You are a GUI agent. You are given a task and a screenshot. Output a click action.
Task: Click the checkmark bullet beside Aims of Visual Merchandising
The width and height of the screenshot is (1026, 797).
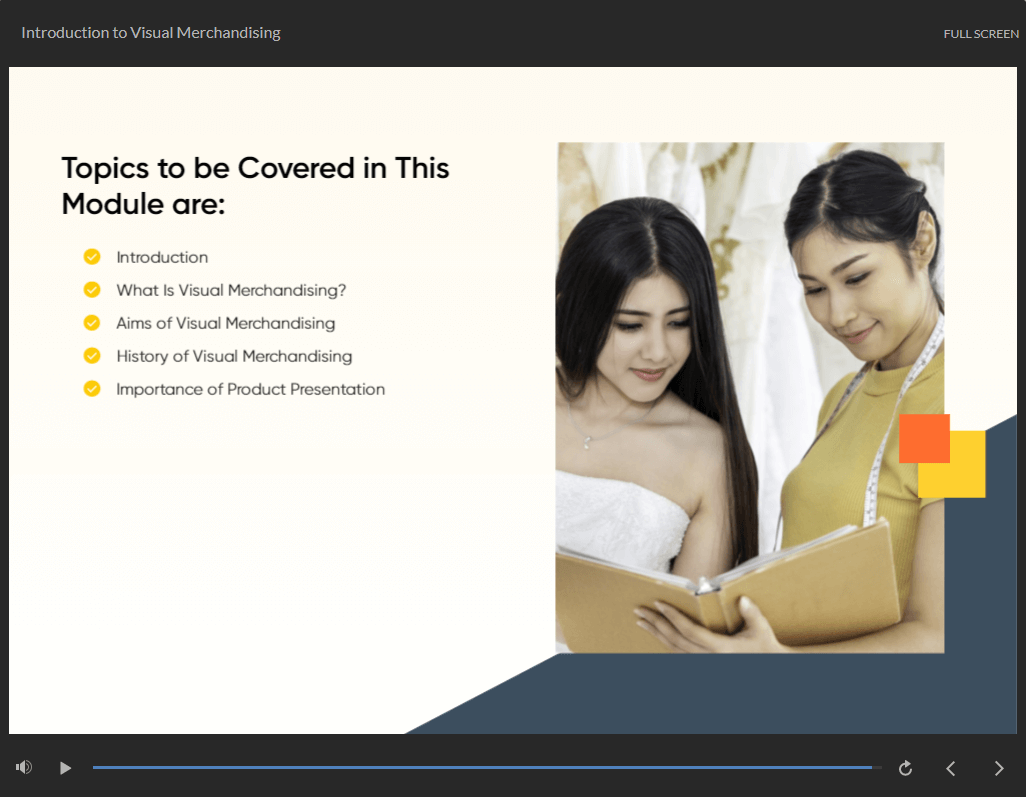[x=92, y=323]
